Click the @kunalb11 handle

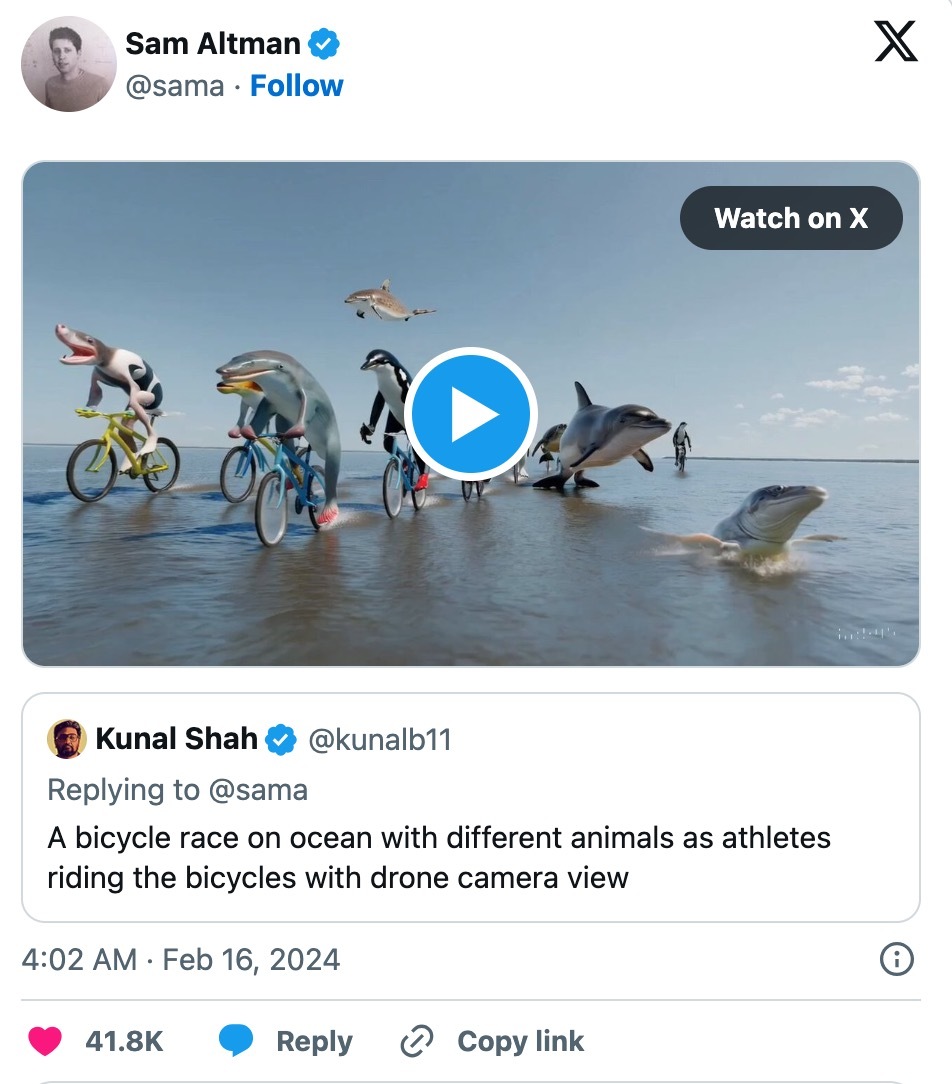pyautogui.click(x=379, y=740)
